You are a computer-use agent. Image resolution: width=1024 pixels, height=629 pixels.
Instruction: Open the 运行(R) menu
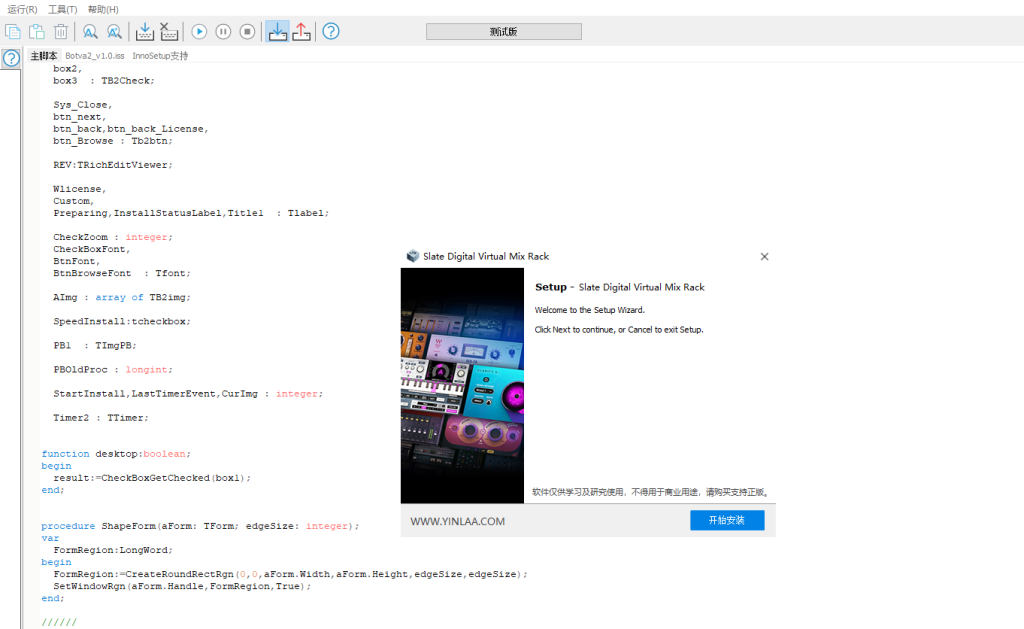pyautogui.click(x=22, y=9)
